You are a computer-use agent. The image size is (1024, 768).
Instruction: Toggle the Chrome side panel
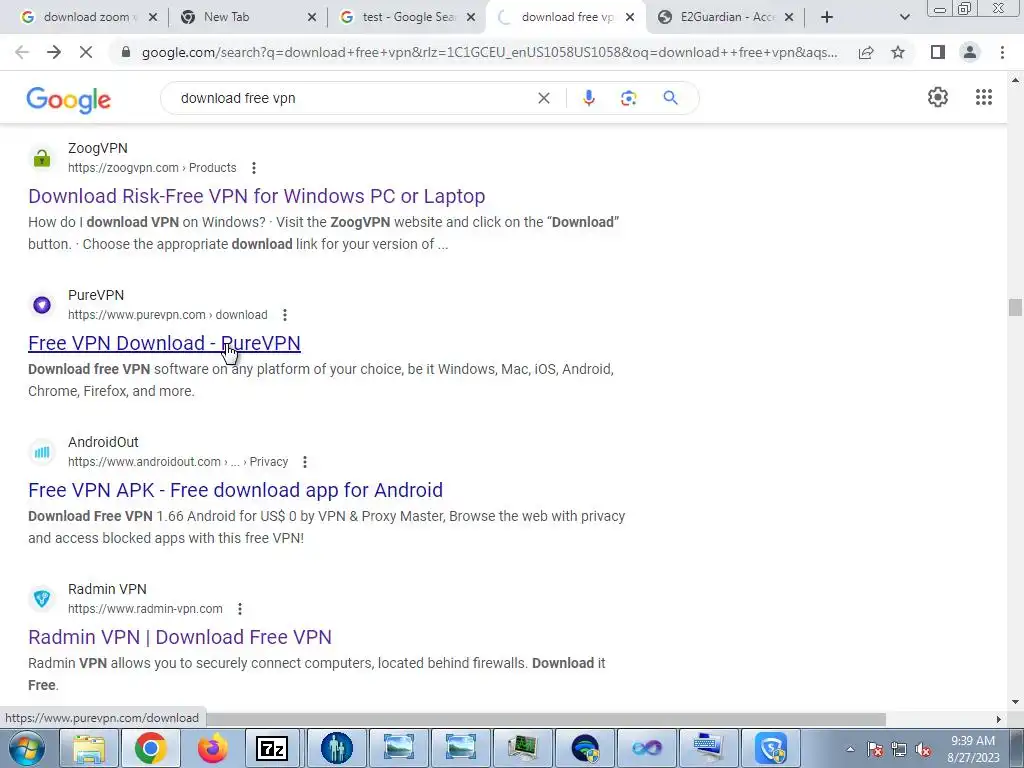pyautogui.click(x=938, y=52)
